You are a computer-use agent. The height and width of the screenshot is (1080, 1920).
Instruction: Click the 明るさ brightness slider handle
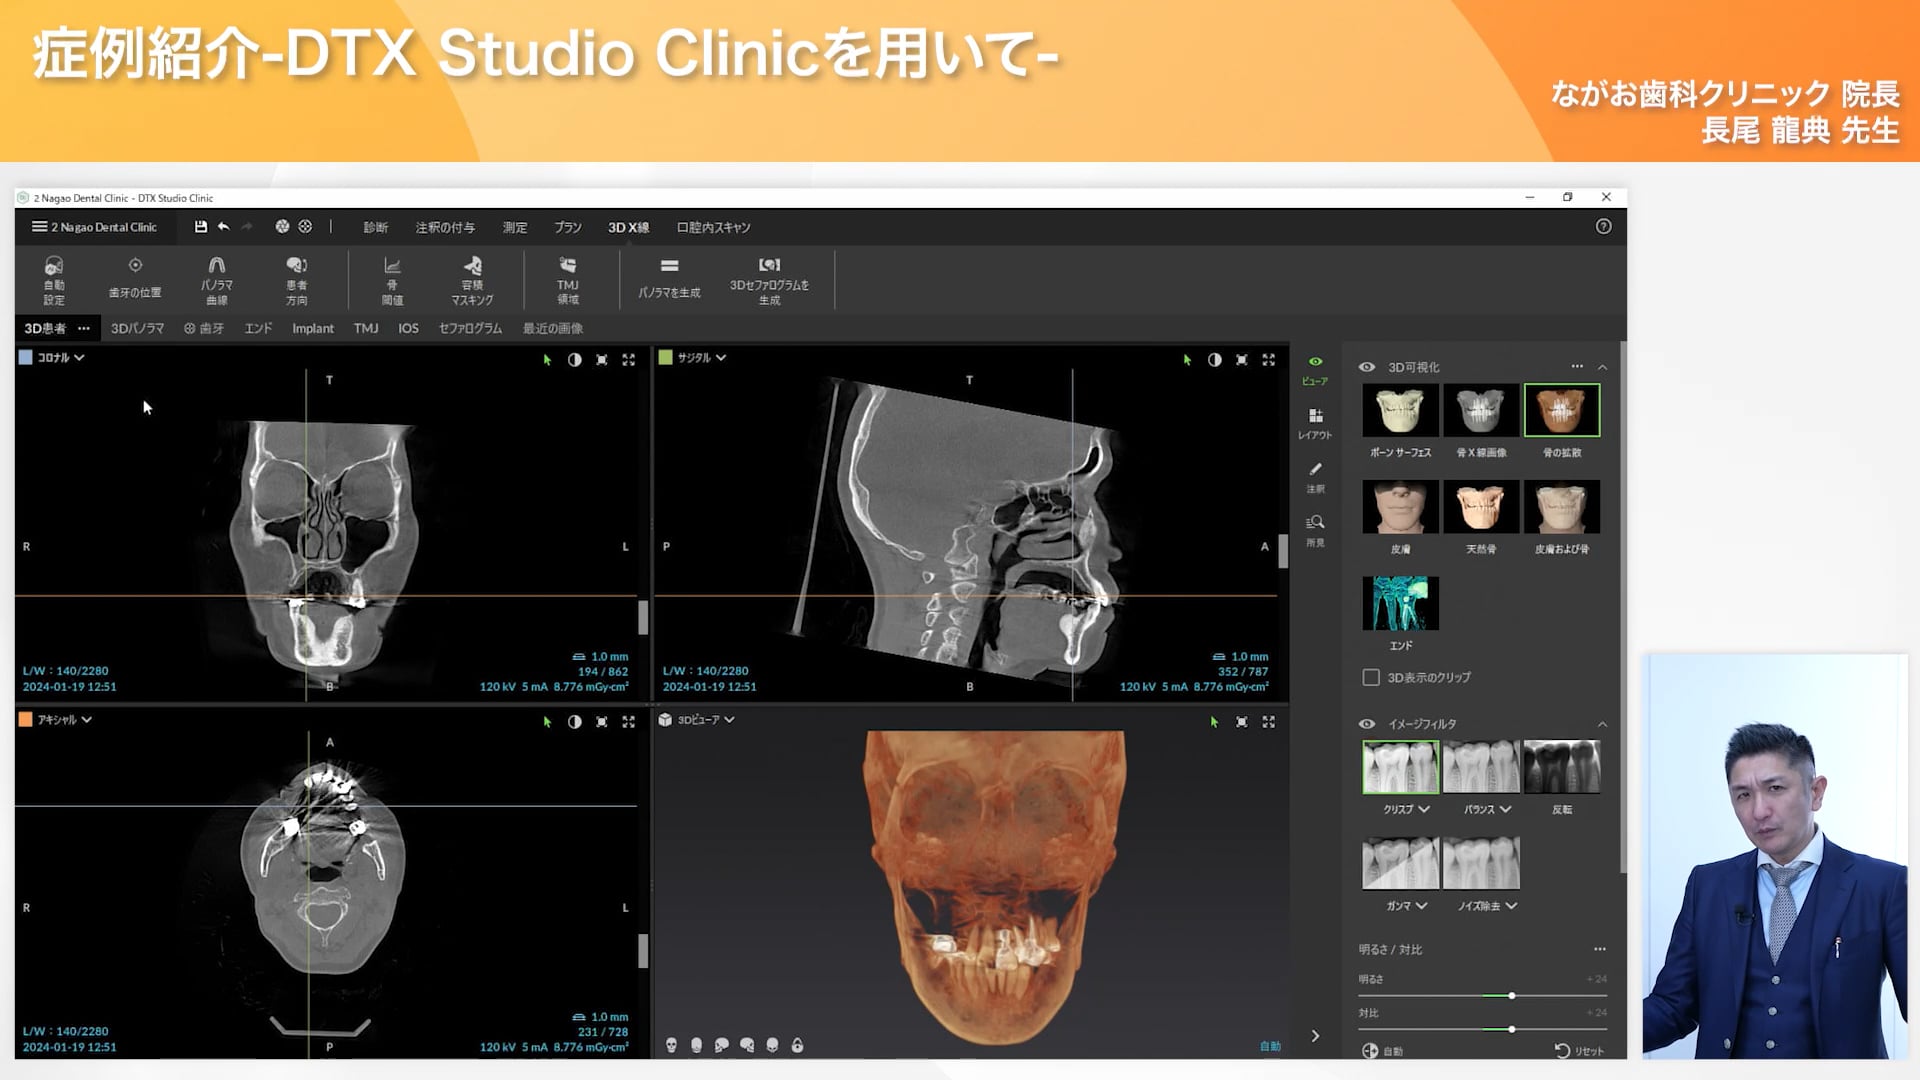[1511, 996]
